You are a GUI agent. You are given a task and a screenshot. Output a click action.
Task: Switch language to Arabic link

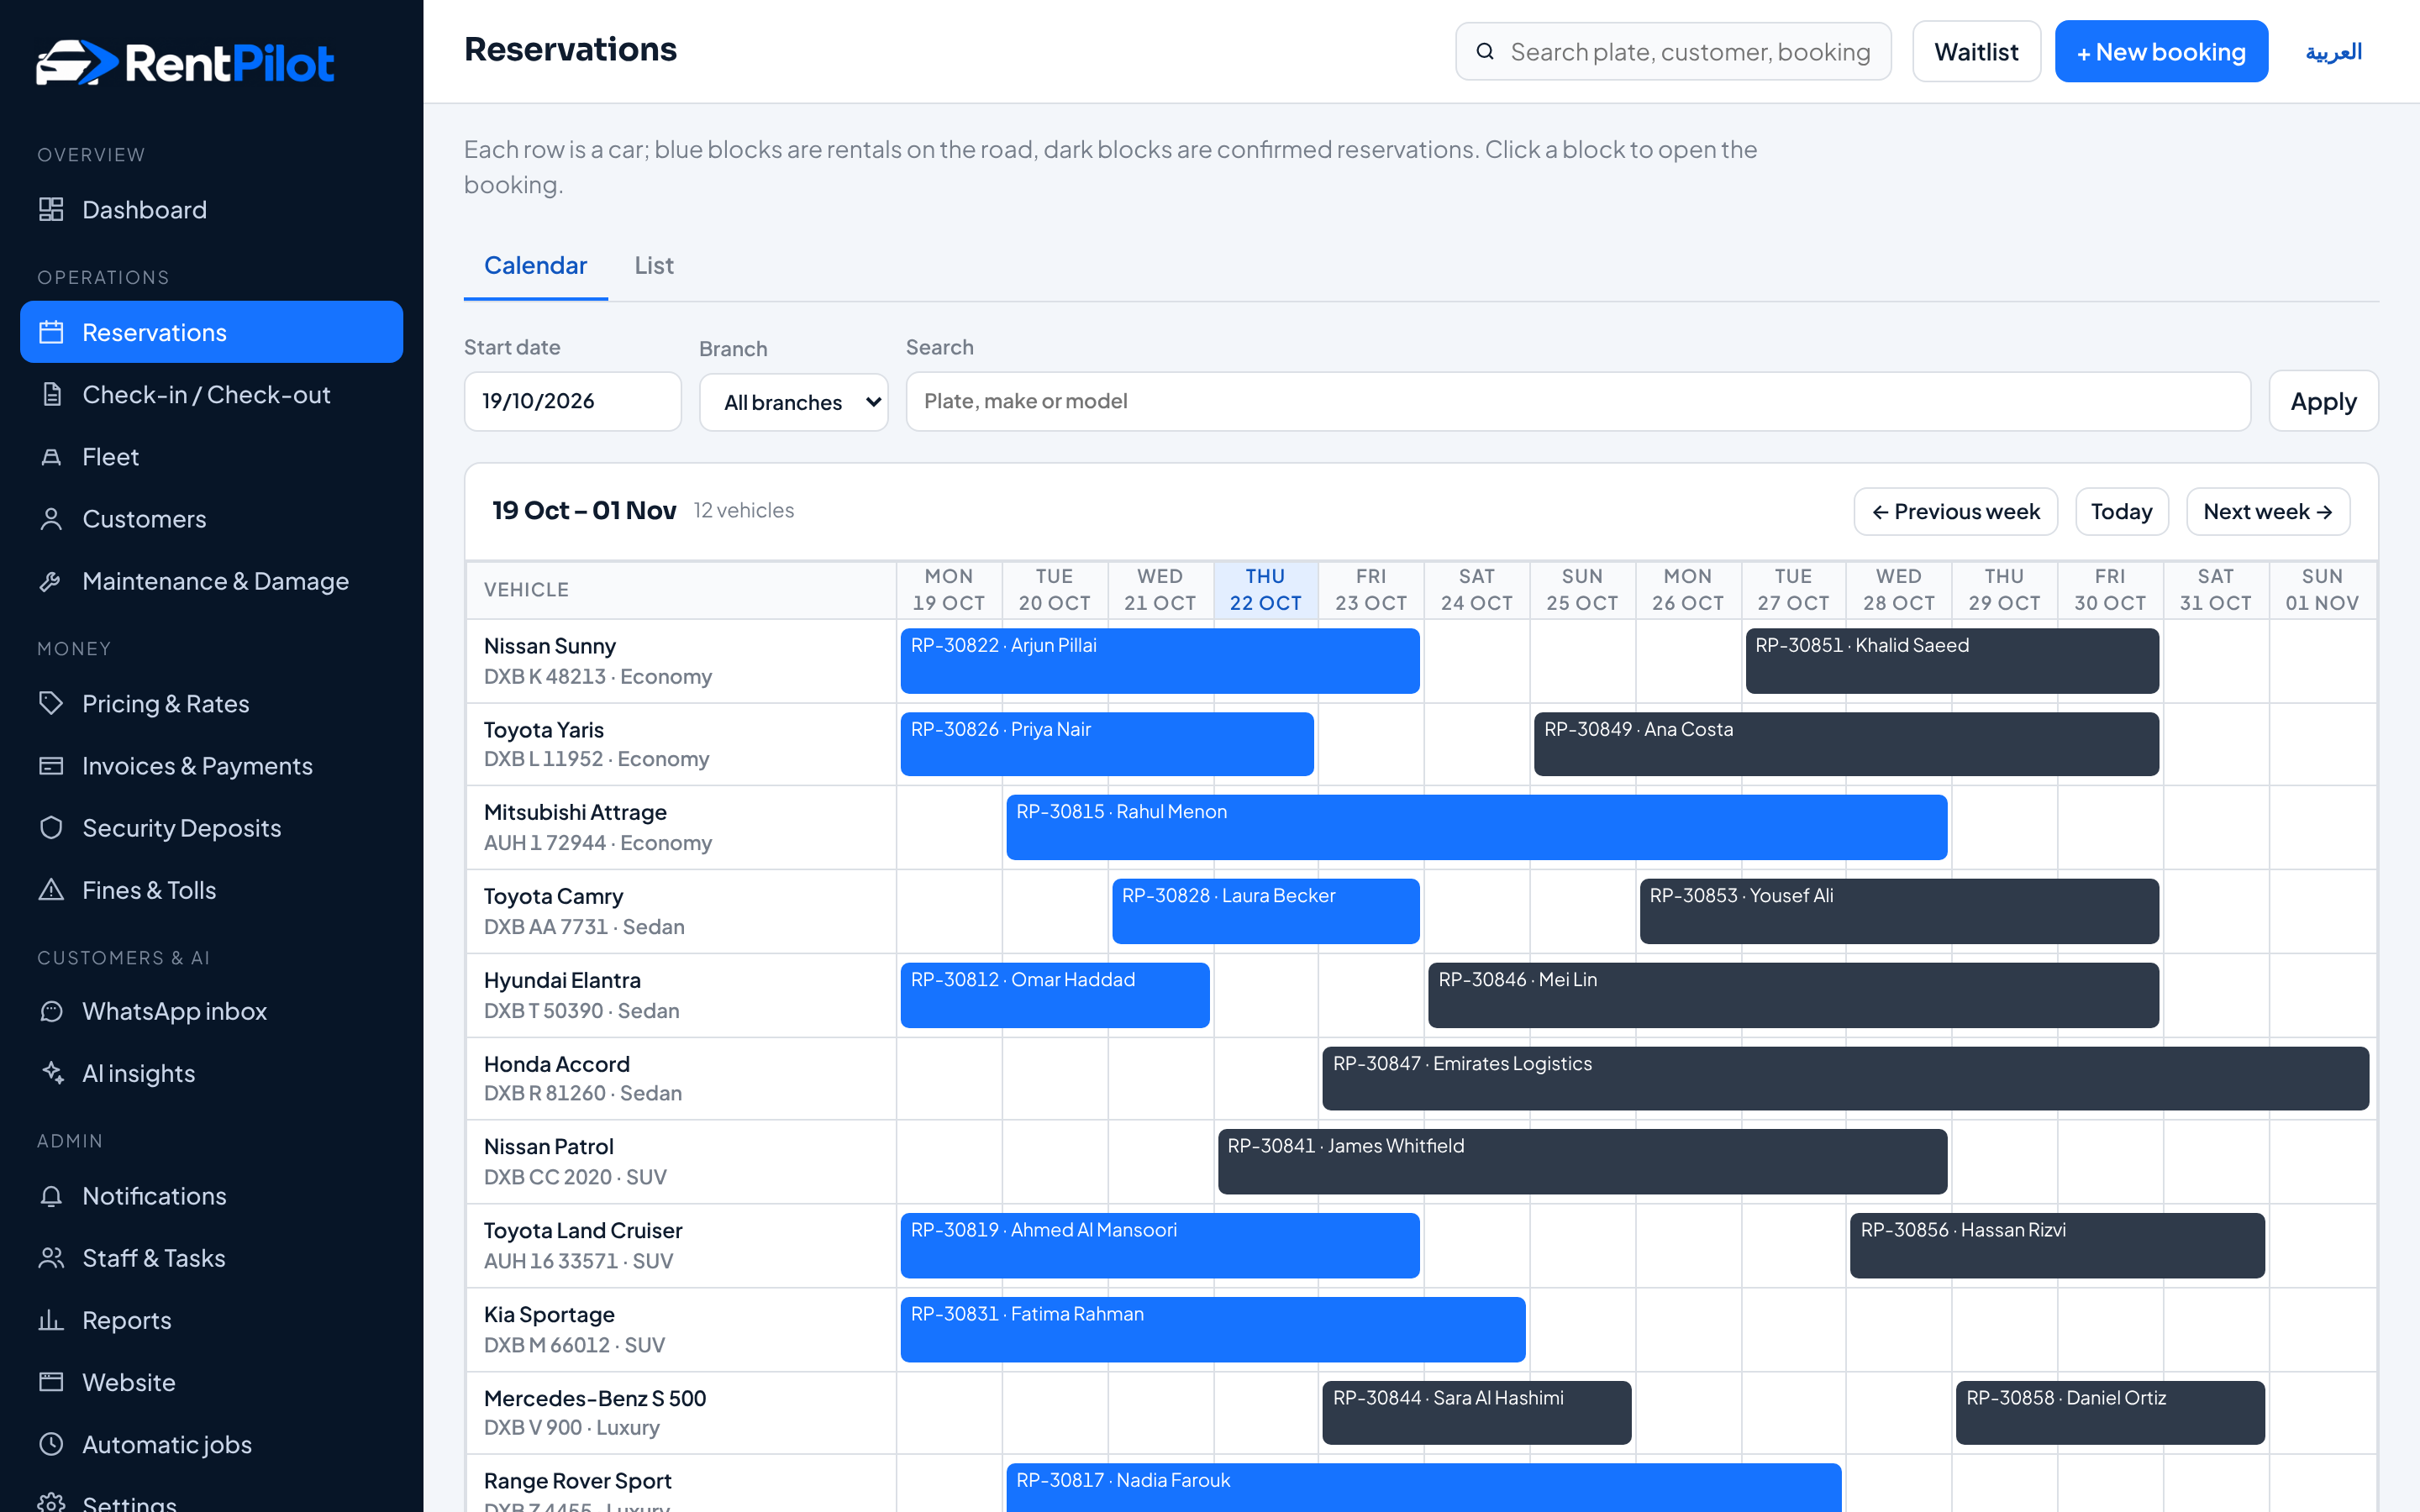tap(2333, 51)
